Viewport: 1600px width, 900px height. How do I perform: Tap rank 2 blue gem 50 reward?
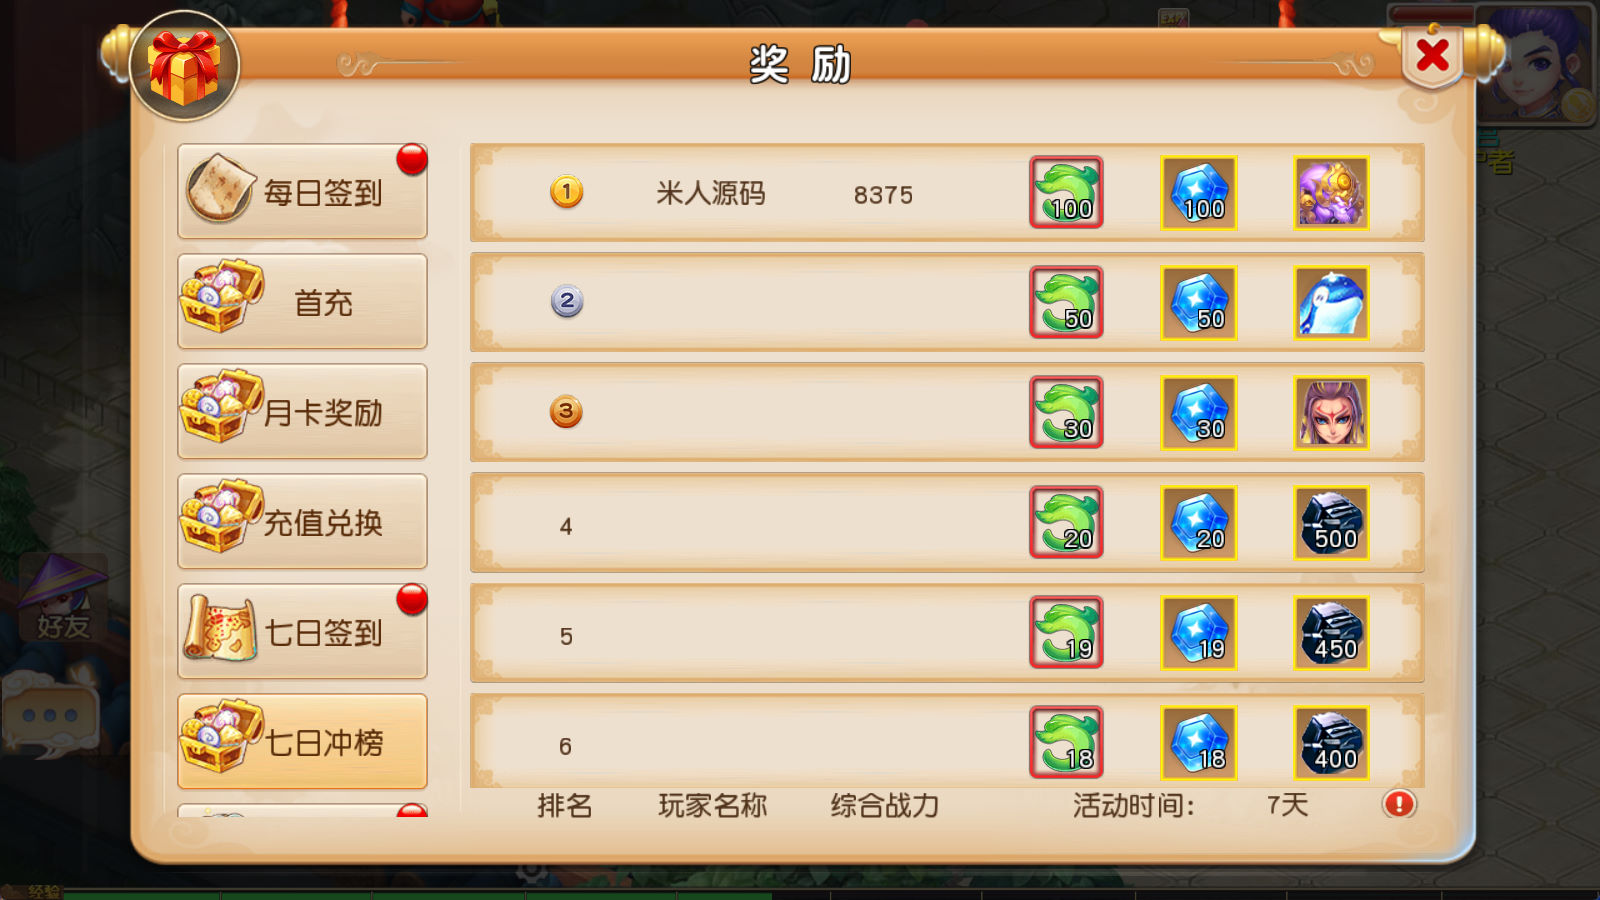click(1199, 303)
